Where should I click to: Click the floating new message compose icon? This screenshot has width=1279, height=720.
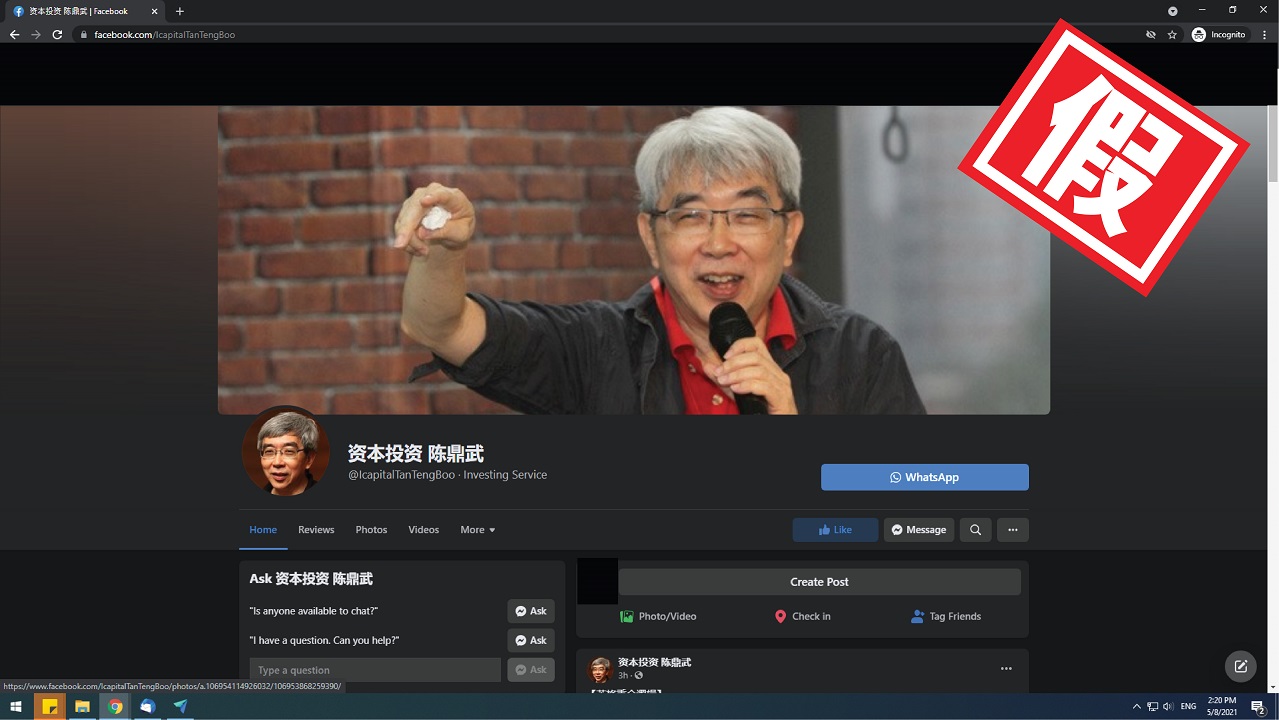click(x=1241, y=666)
